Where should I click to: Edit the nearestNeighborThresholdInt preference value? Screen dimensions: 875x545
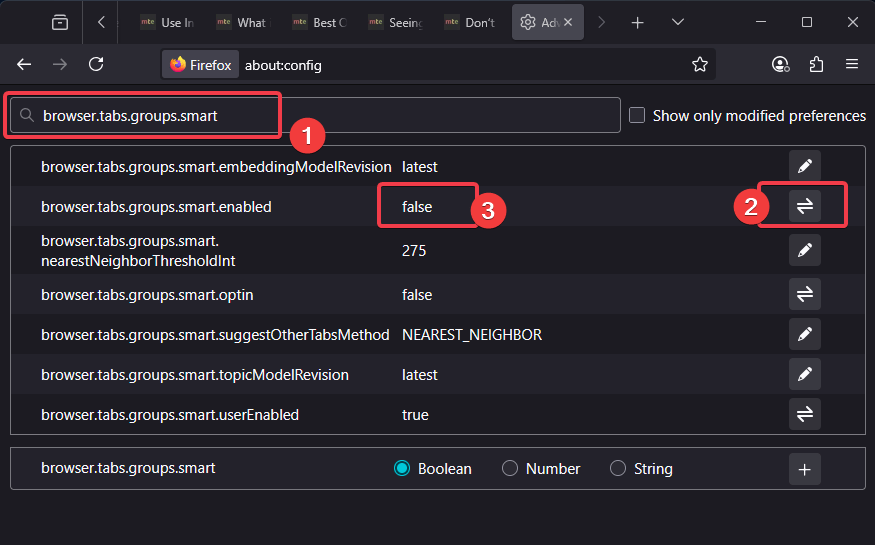tap(804, 249)
